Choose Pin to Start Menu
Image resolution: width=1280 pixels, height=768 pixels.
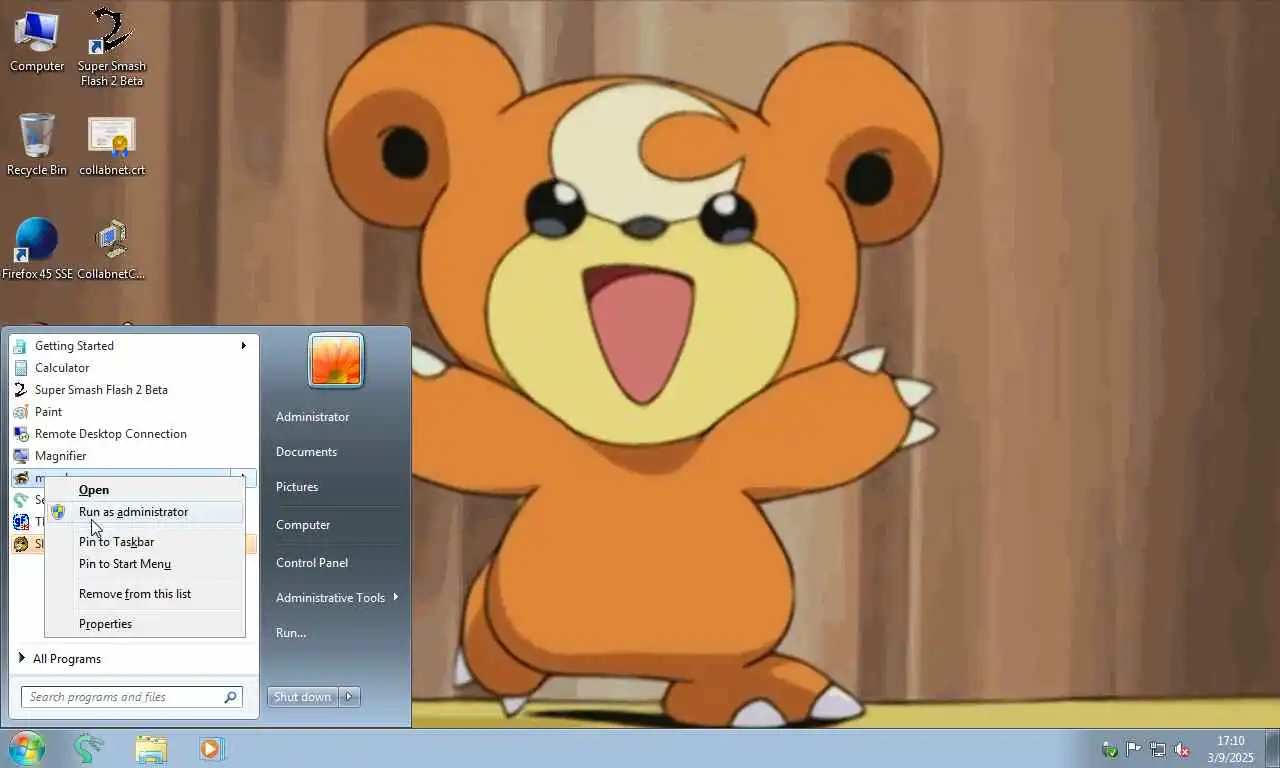pyautogui.click(x=145, y=564)
